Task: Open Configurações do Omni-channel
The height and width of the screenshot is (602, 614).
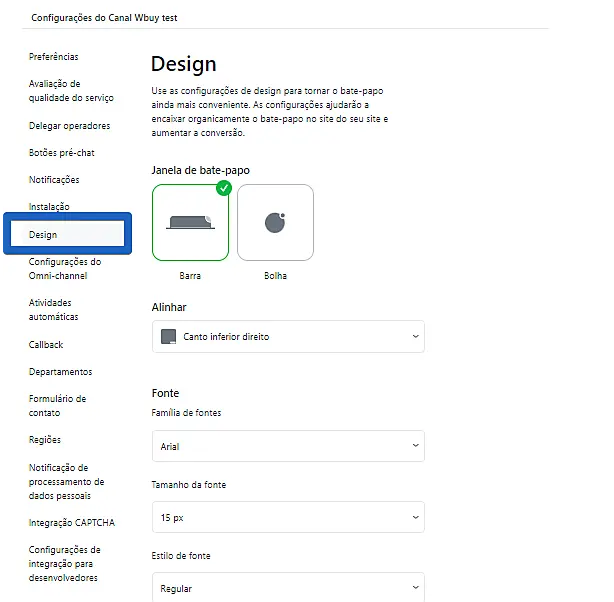Action: 65,269
